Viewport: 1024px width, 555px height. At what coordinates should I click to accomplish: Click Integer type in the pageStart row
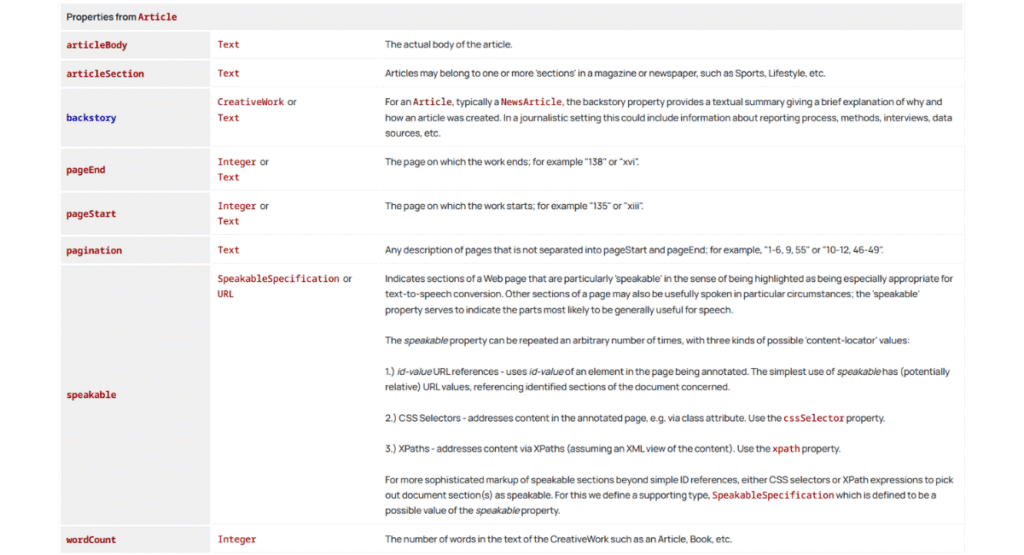[x=237, y=206]
